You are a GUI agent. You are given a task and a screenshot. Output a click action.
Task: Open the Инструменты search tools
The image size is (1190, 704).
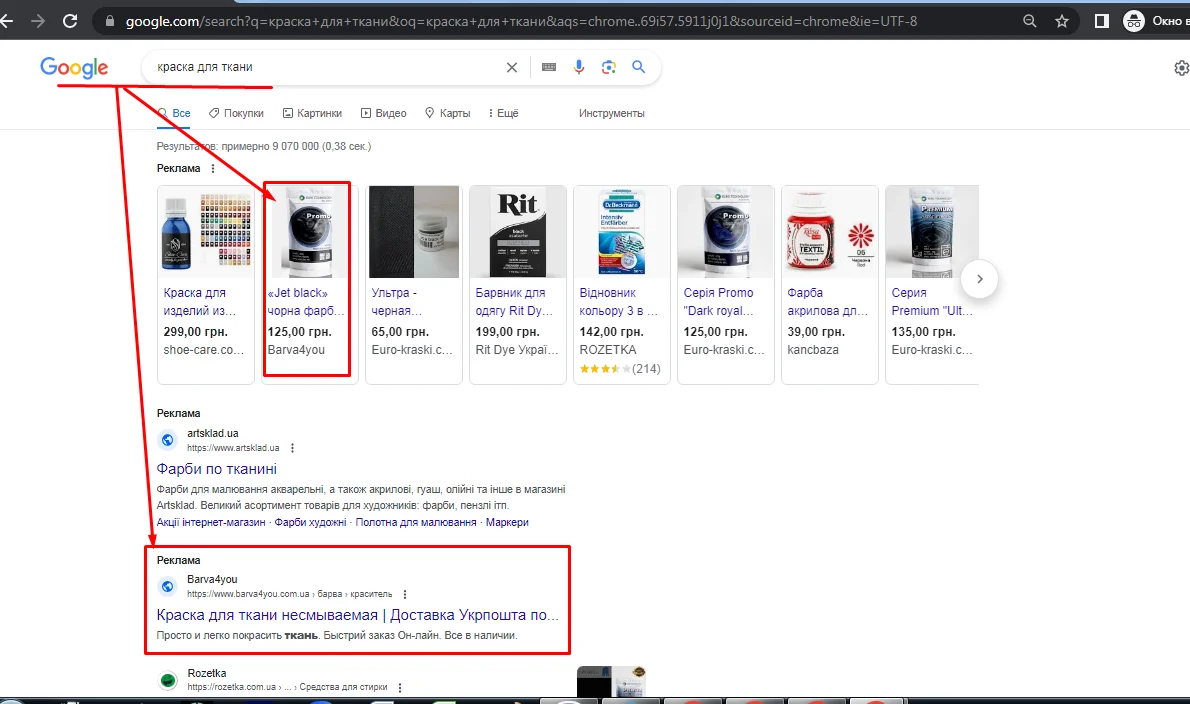click(612, 113)
